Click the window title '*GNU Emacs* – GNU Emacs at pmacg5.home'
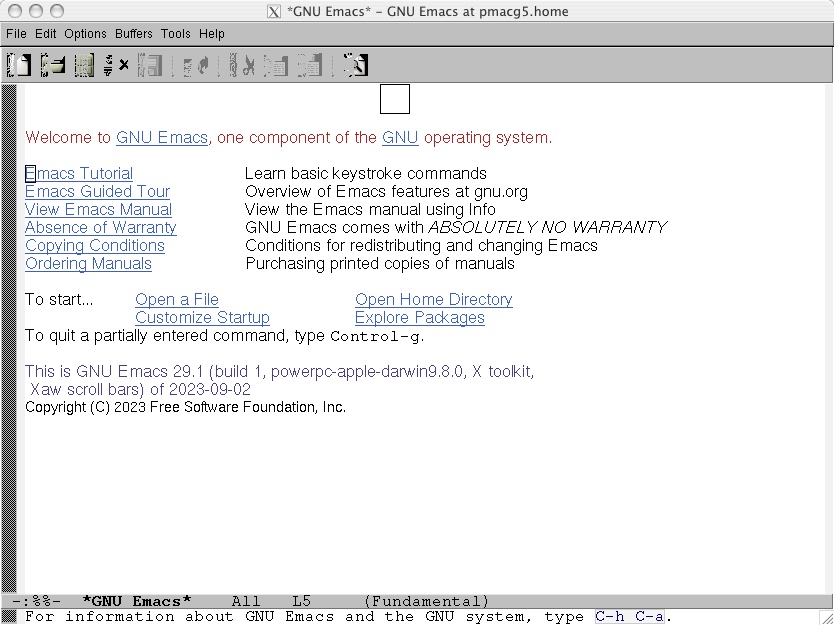The height and width of the screenshot is (625, 834). click(427, 11)
